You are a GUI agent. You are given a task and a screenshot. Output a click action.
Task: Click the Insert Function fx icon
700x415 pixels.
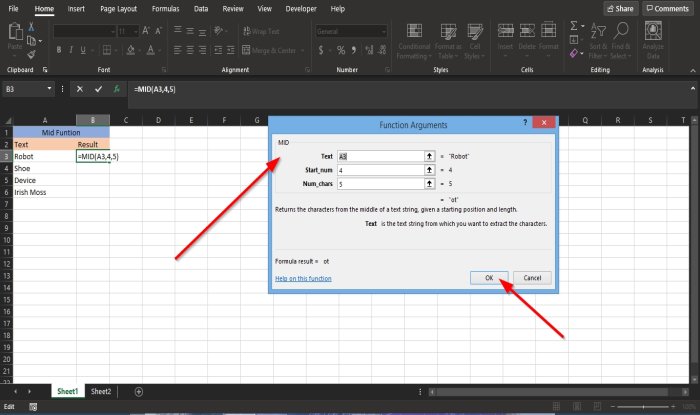[116, 89]
